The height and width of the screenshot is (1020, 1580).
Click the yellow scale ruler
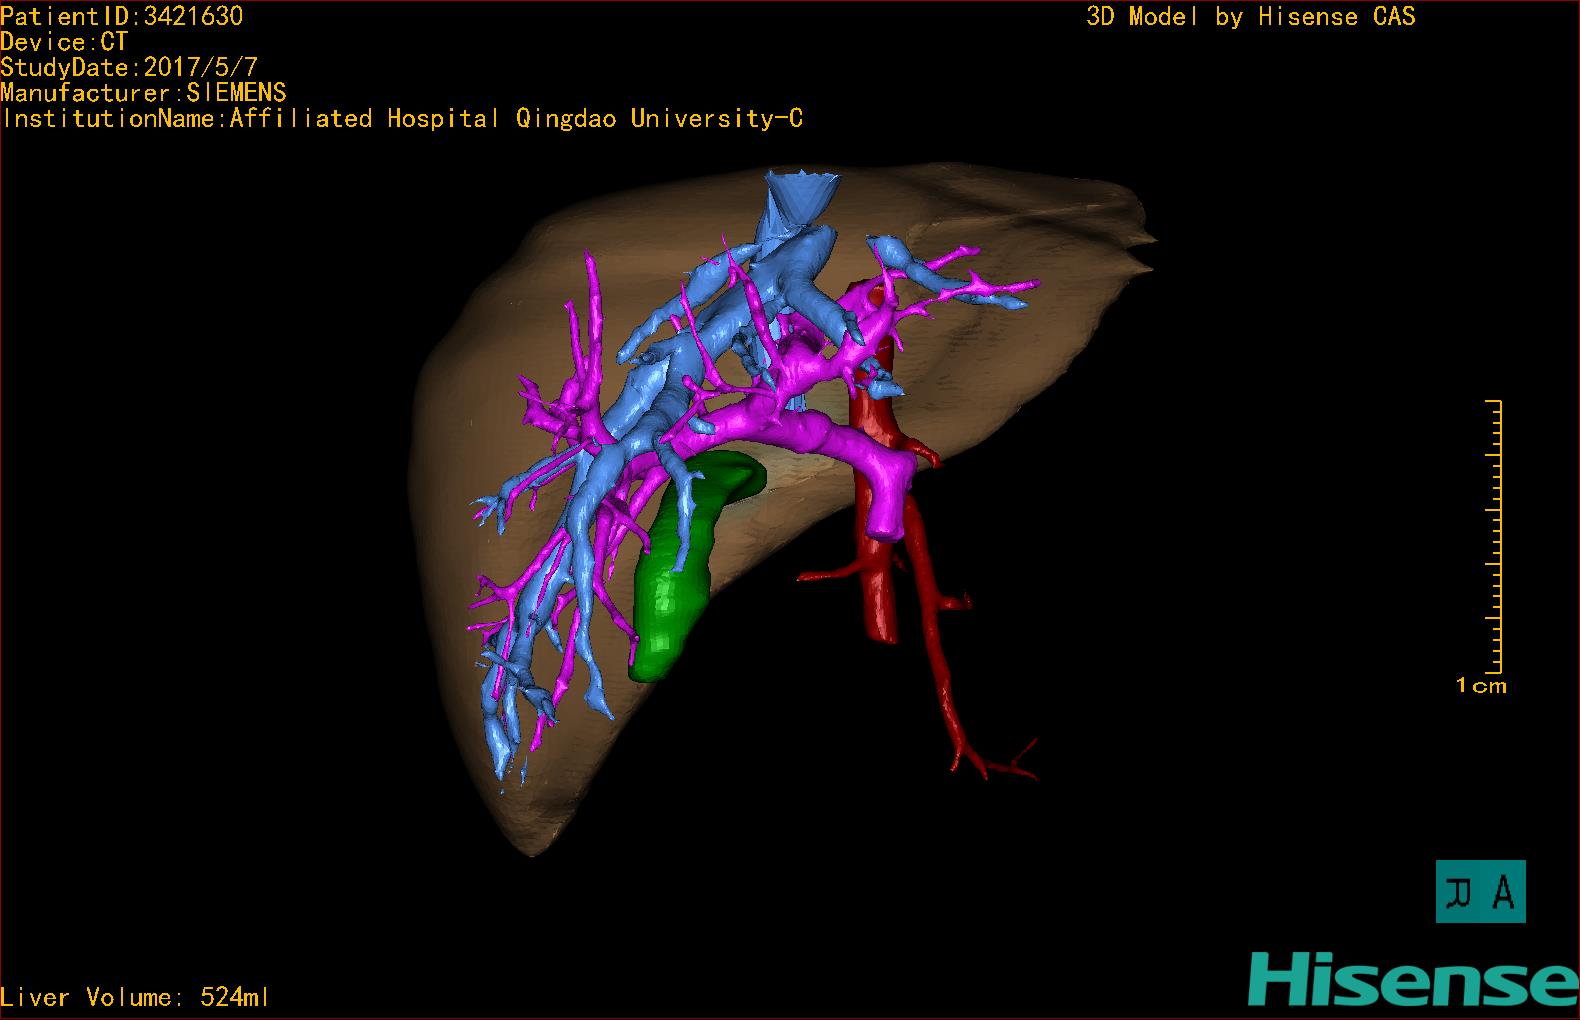point(1493,536)
